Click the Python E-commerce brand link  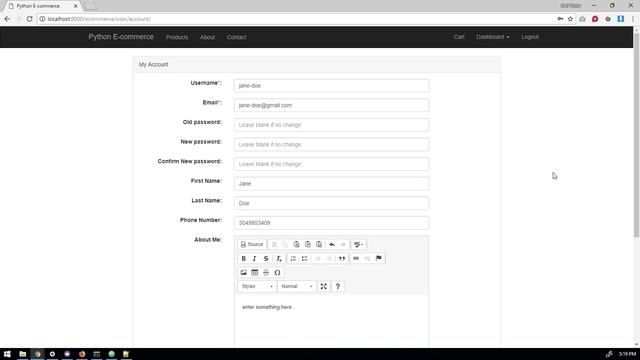pyautogui.click(x=121, y=37)
